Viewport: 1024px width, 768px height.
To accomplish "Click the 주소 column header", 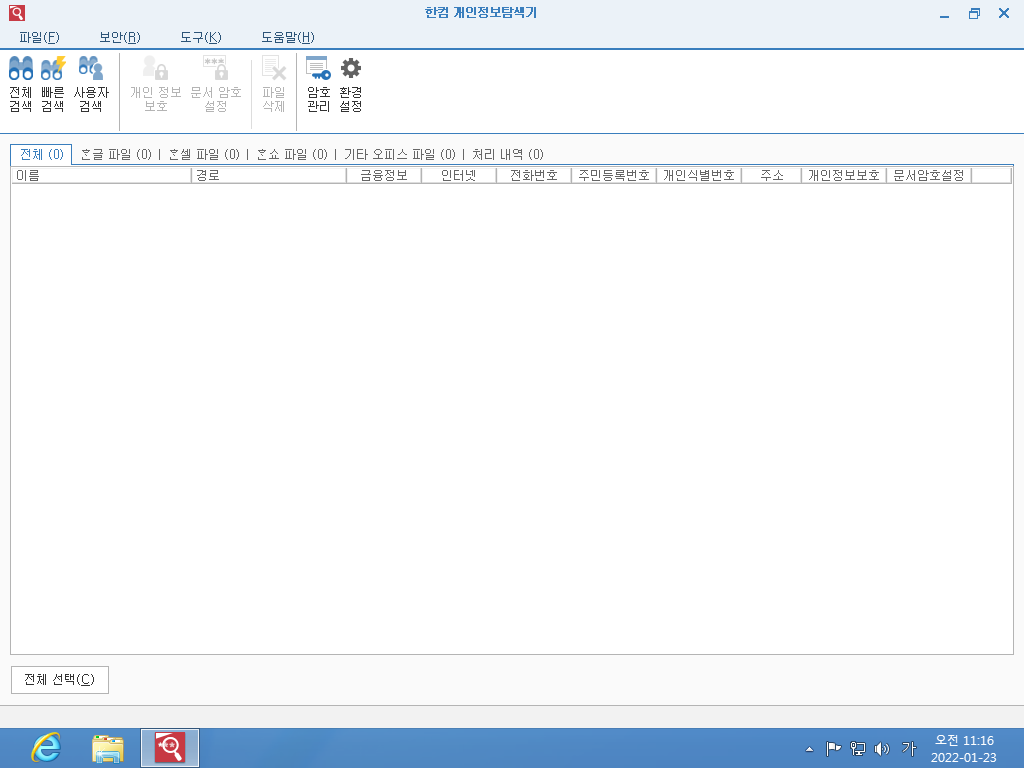I will coord(771,175).
